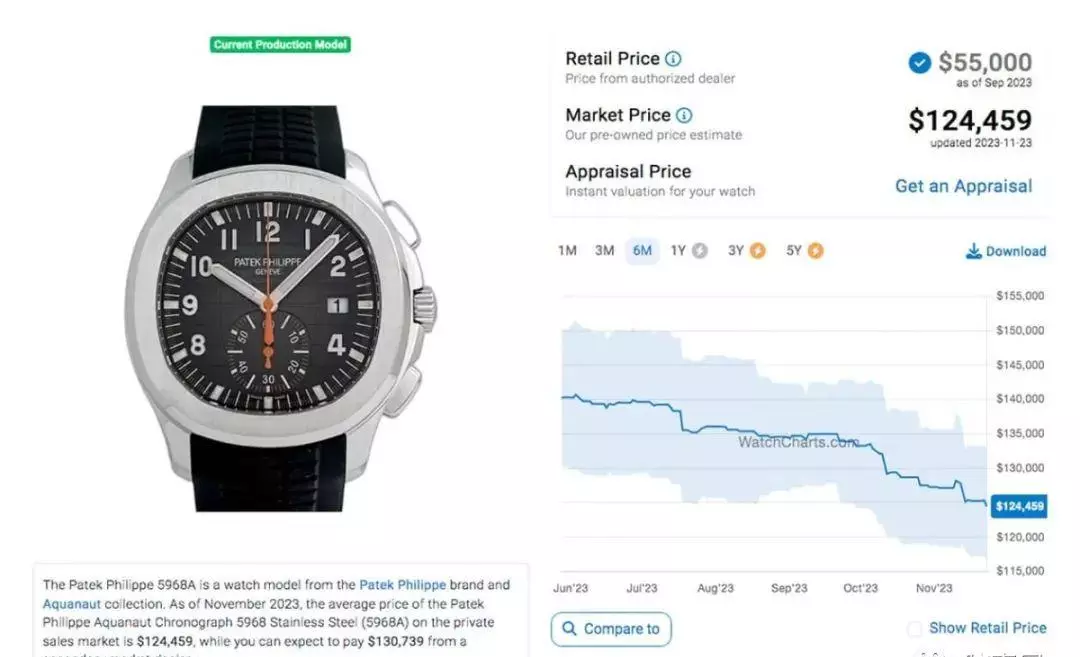The height and width of the screenshot is (657, 1080).
Task: Click the 1Y premium lock icon
Action: (x=700, y=251)
